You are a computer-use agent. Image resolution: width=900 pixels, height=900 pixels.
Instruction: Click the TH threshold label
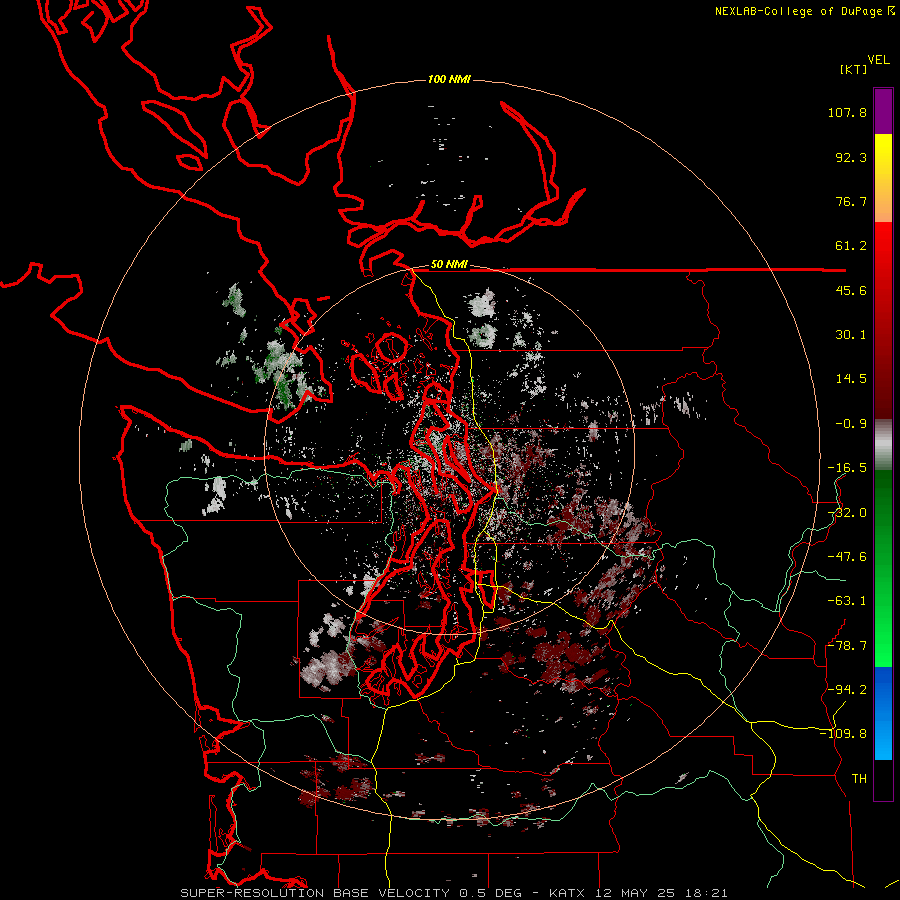[859, 779]
